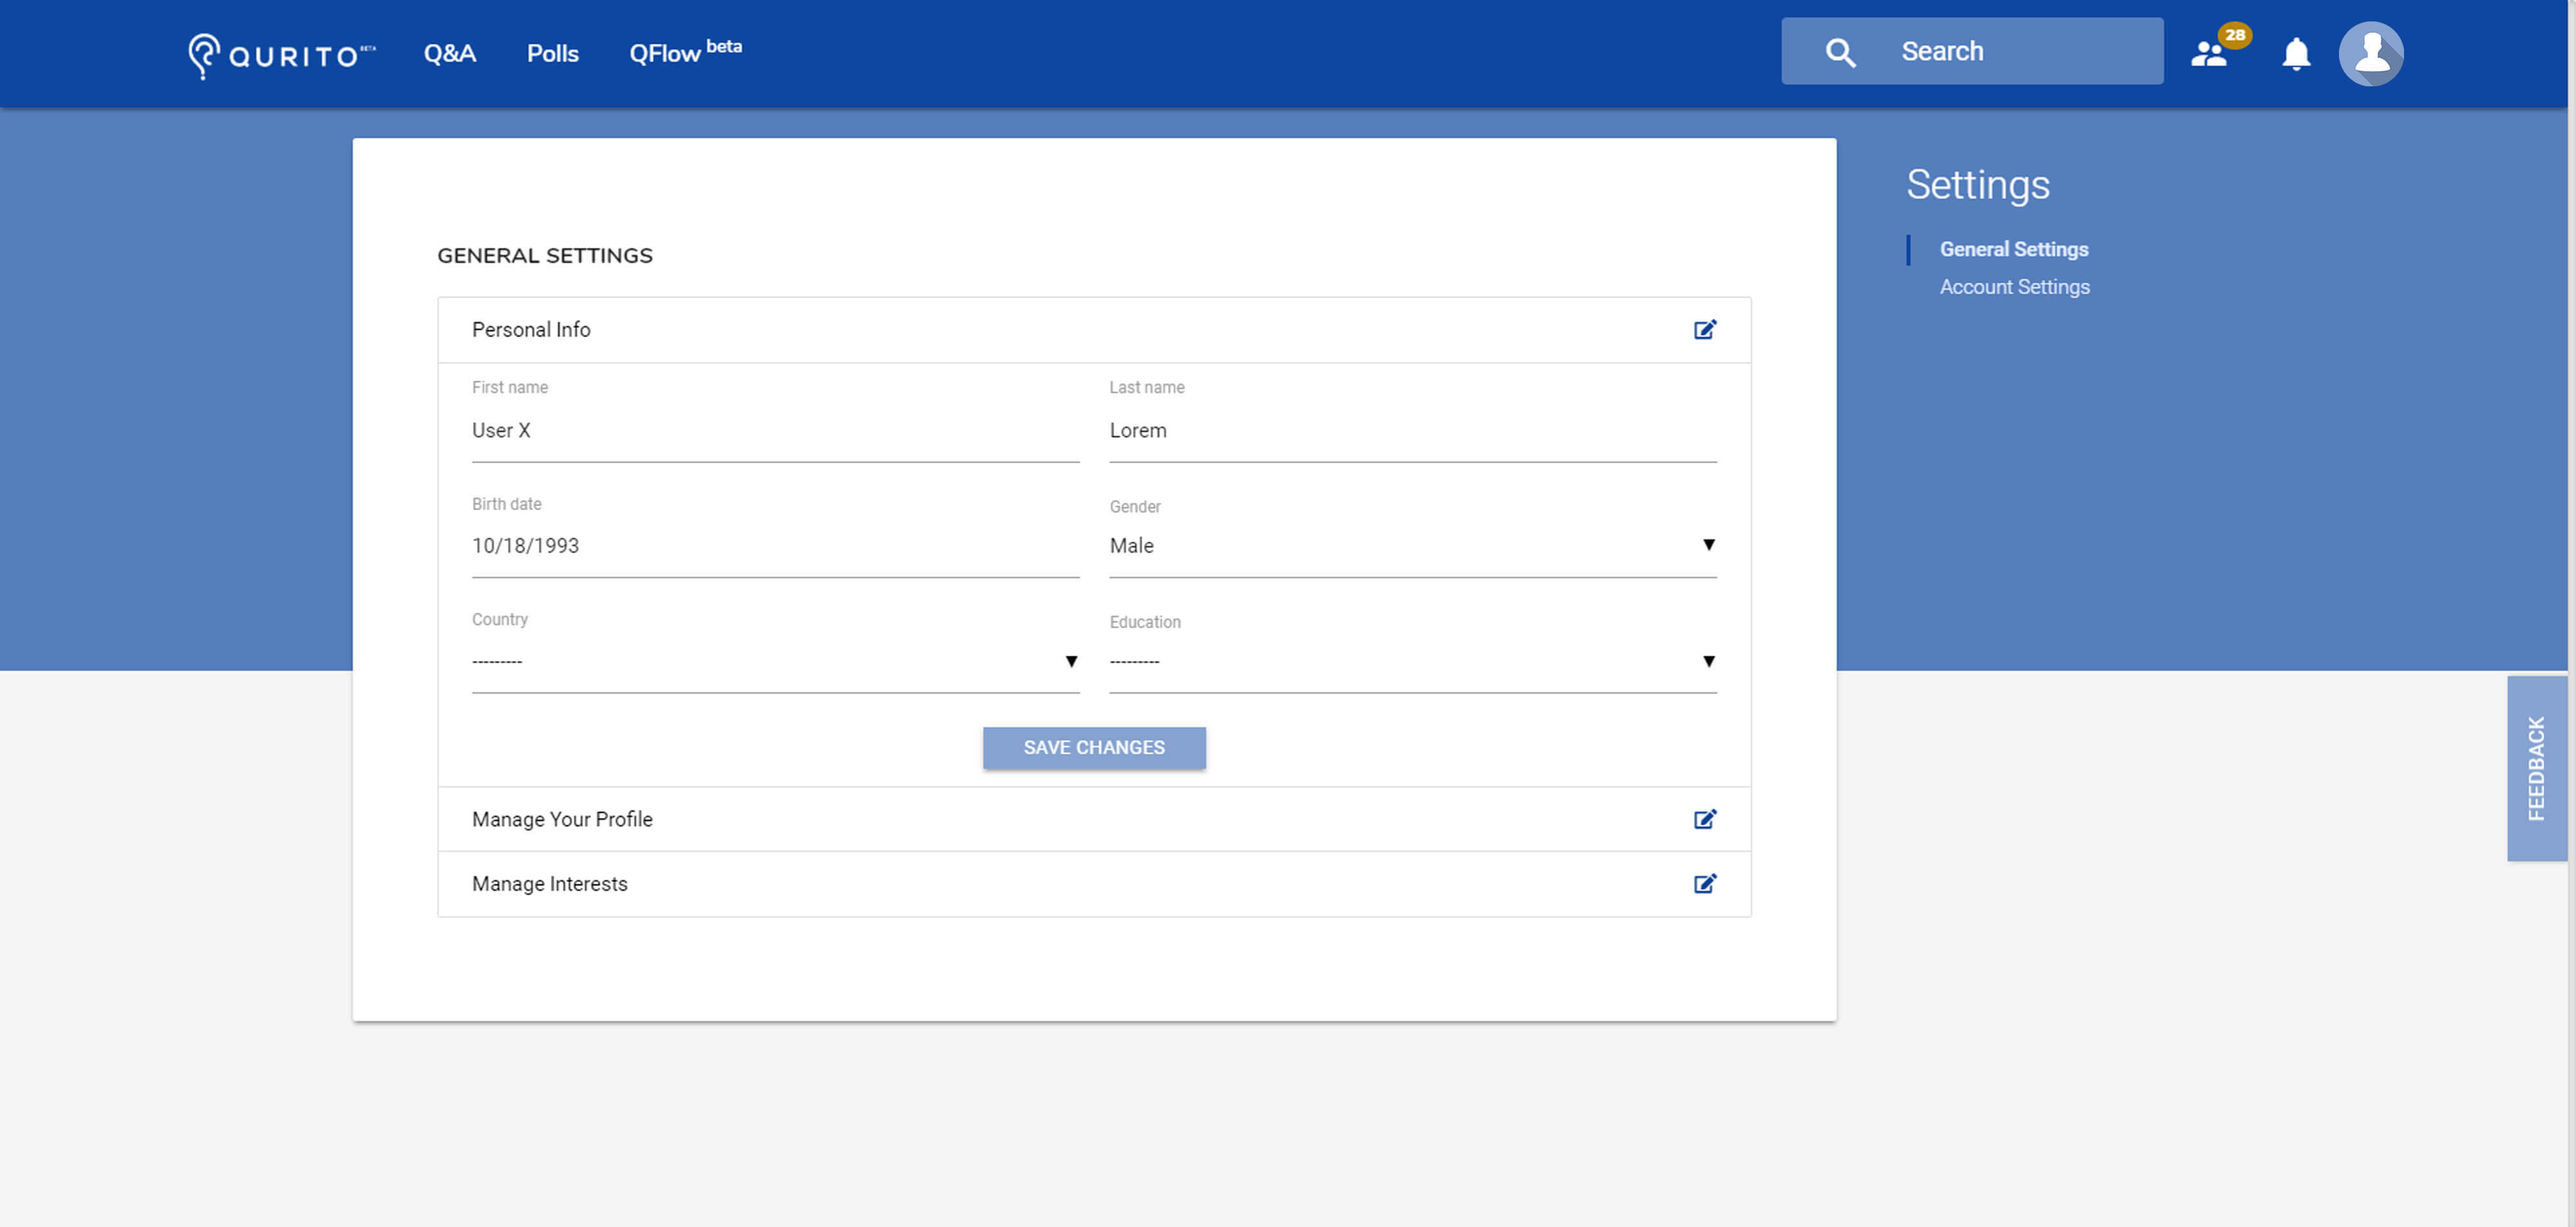Image resolution: width=2576 pixels, height=1227 pixels.
Task: Click the Manage Your Profile edit icon
Action: pos(1704,819)
